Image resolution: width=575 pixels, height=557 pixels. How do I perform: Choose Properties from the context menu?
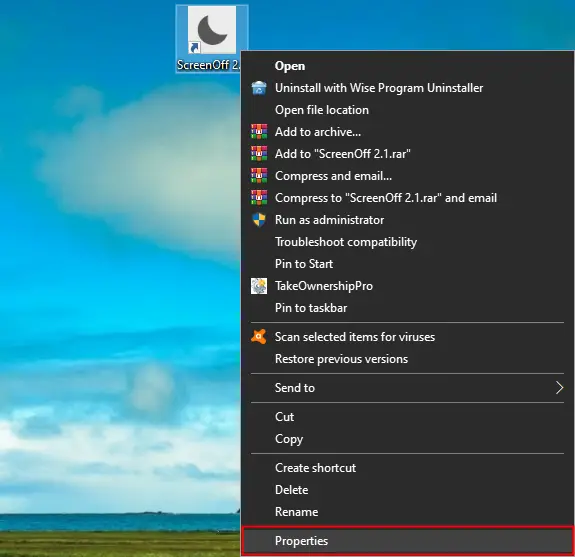click(x=407, y=540)
